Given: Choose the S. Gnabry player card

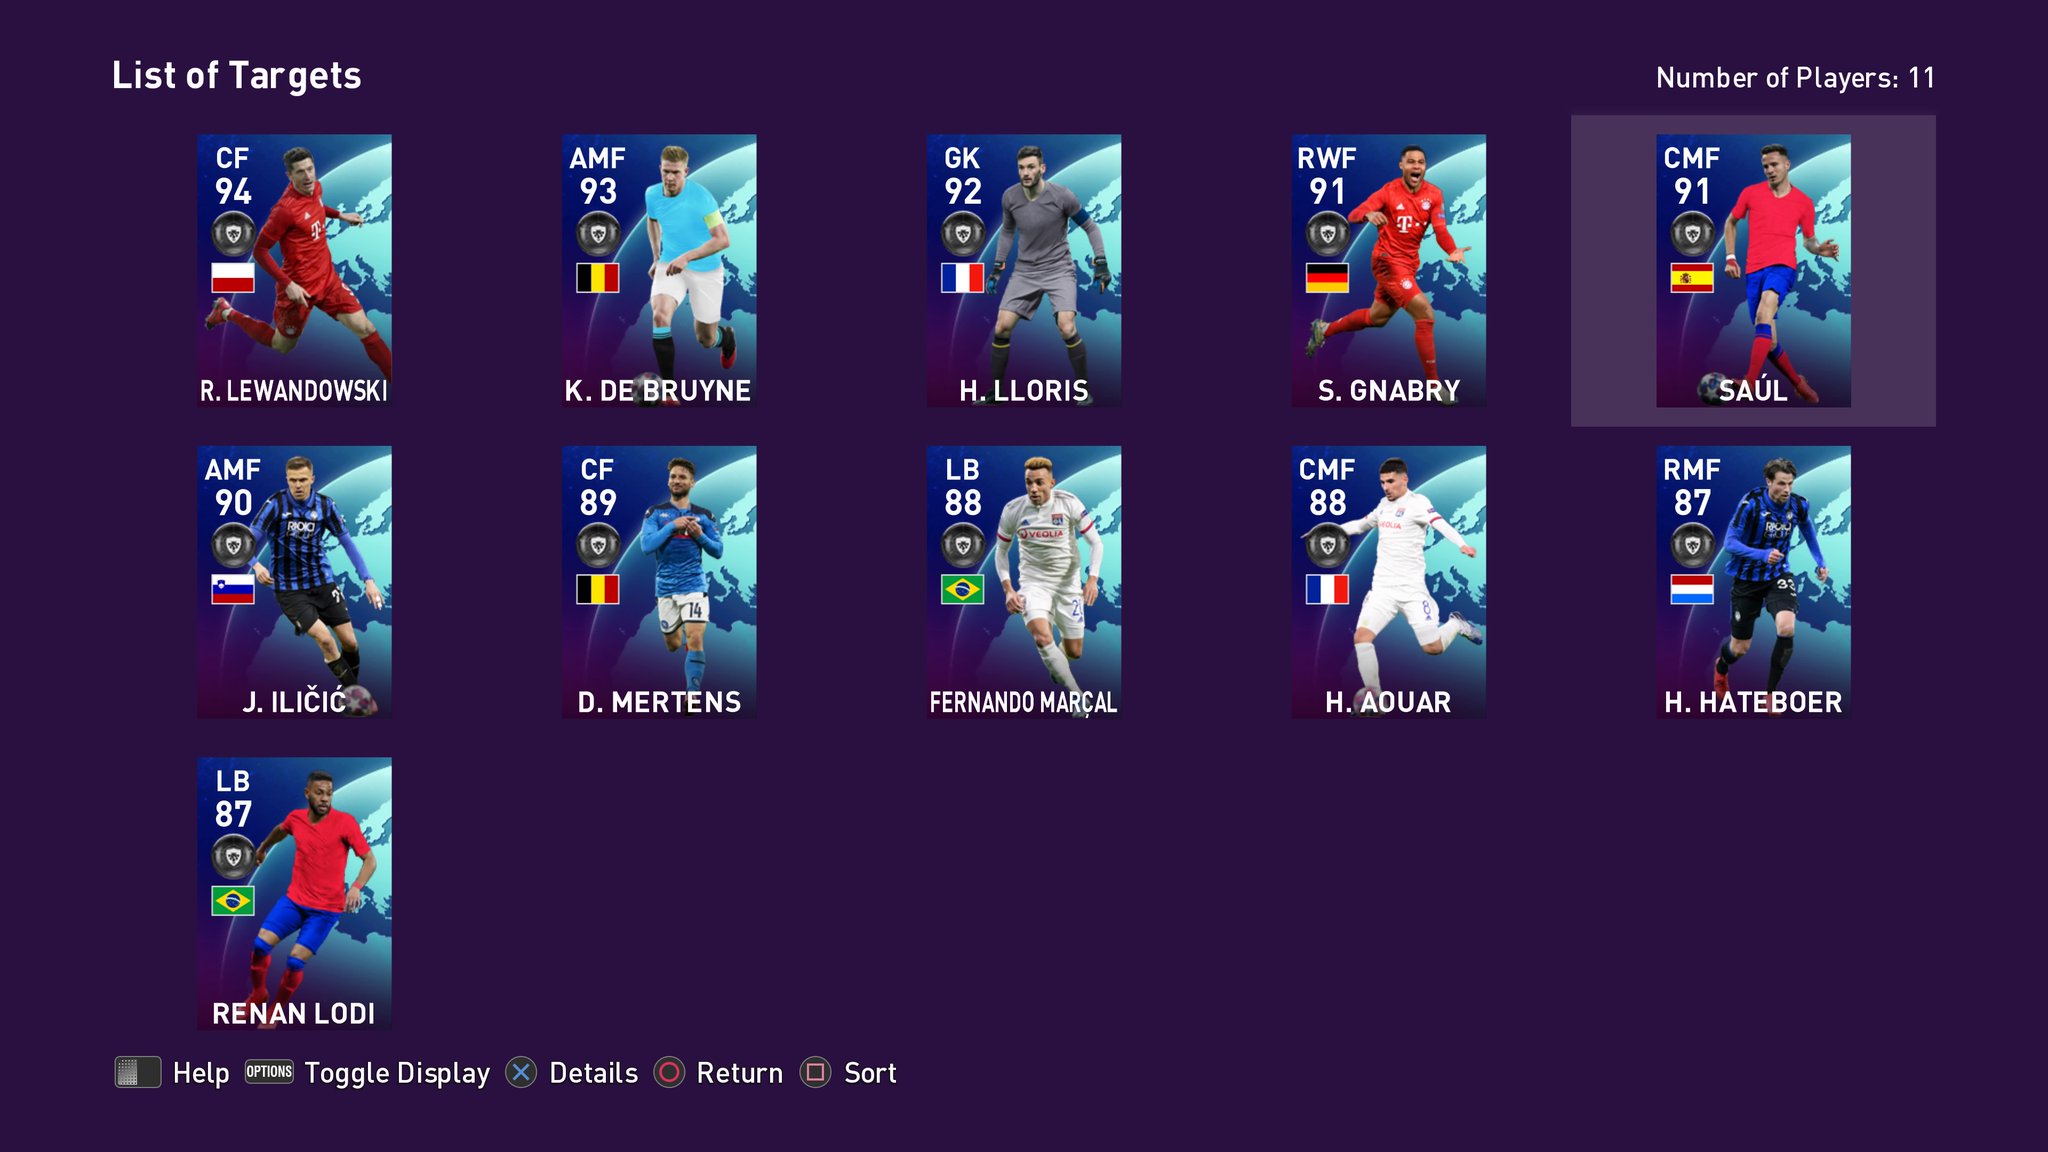Looking at the screenshot, I should (x=1388, y=270).
